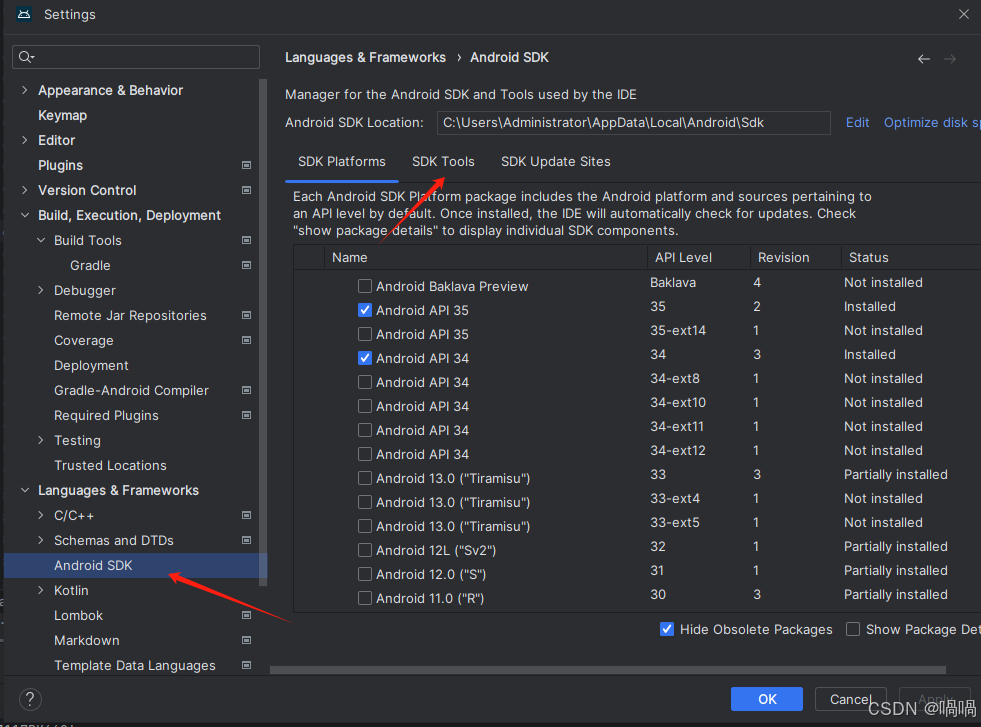Click the project-level icon beside Remote Jar Repositories

tap(247, 315)
